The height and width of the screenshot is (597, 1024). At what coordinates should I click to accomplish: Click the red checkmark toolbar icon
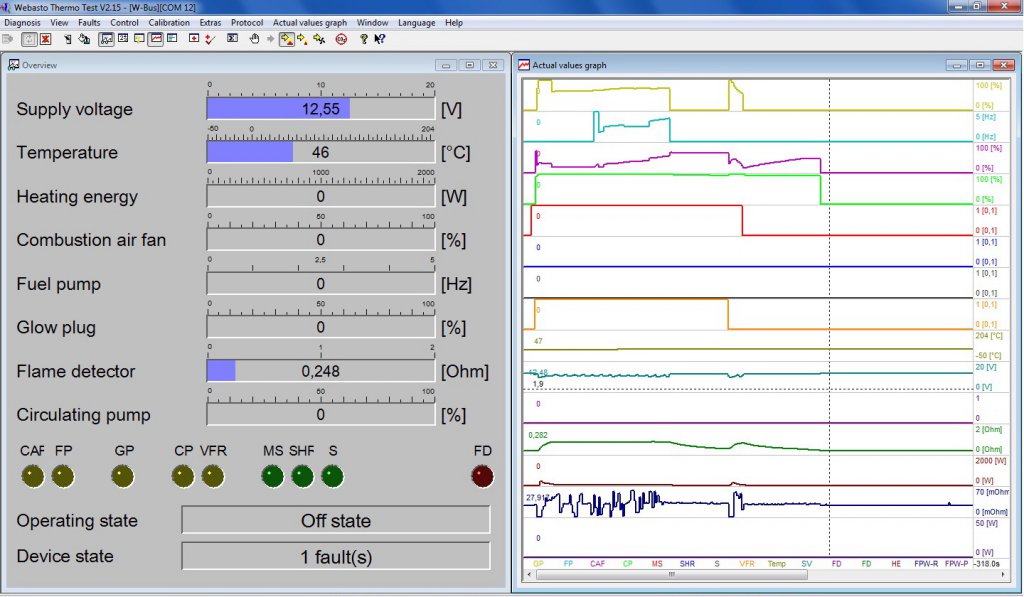[x=210, y=39]
